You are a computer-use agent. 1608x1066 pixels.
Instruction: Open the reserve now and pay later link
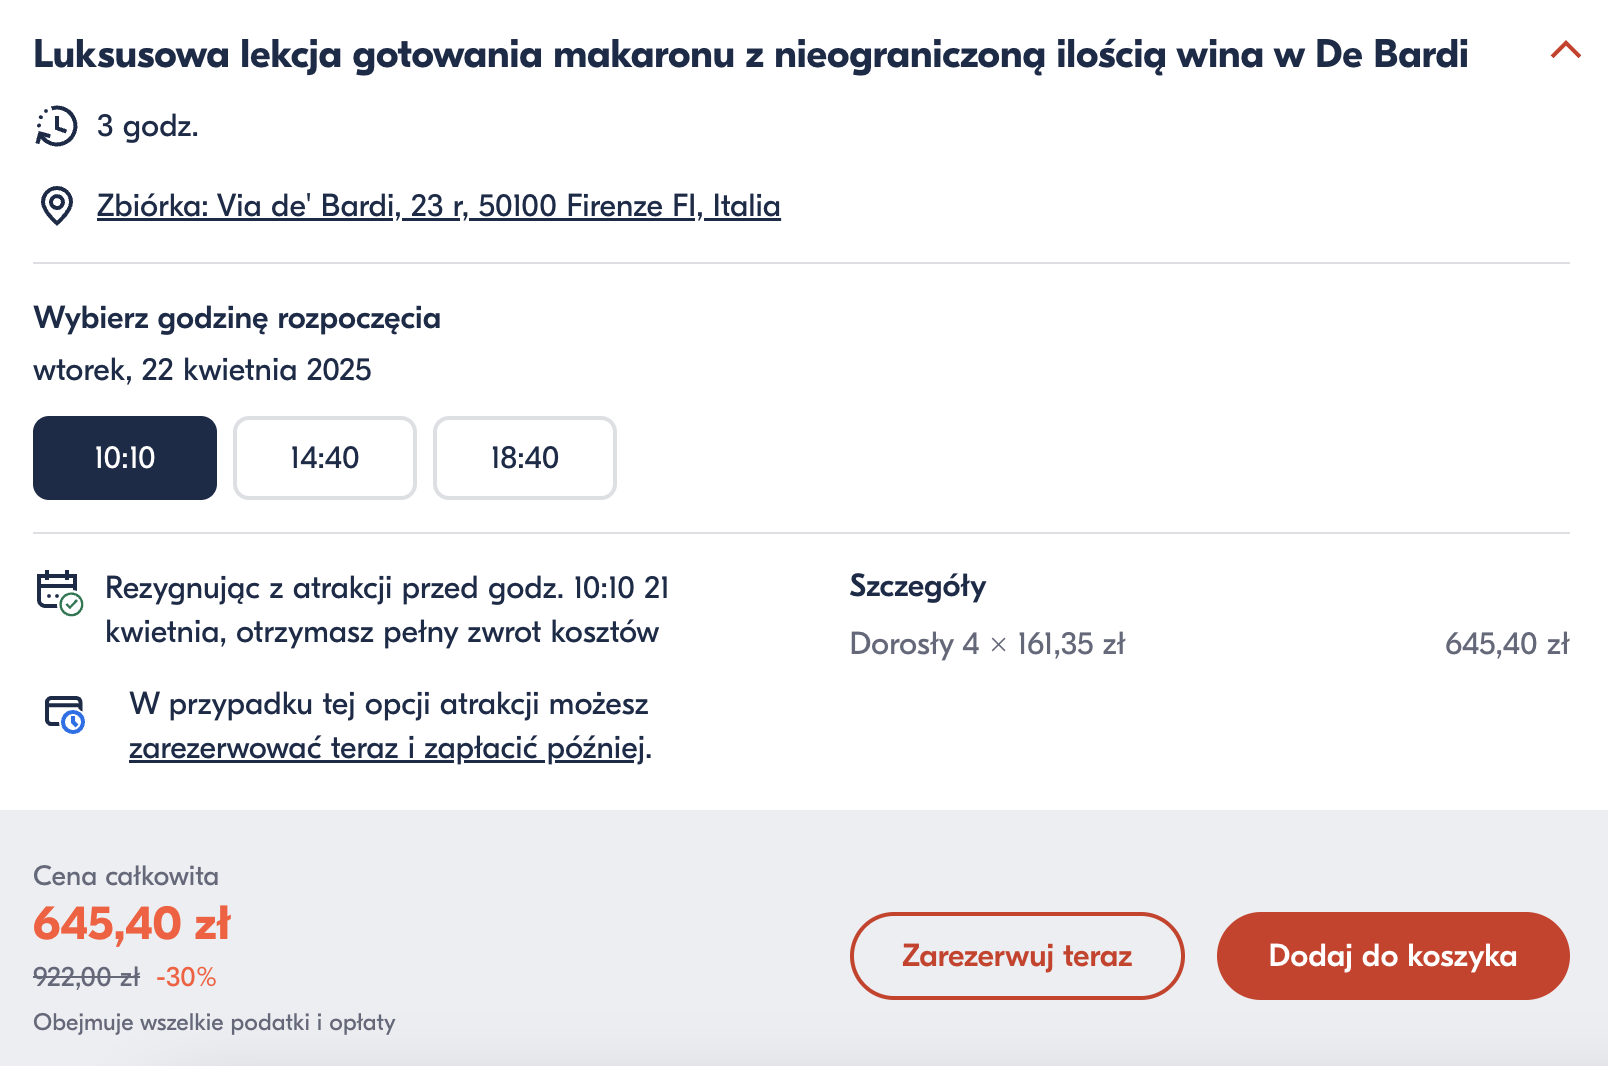(x=387, y=748)
